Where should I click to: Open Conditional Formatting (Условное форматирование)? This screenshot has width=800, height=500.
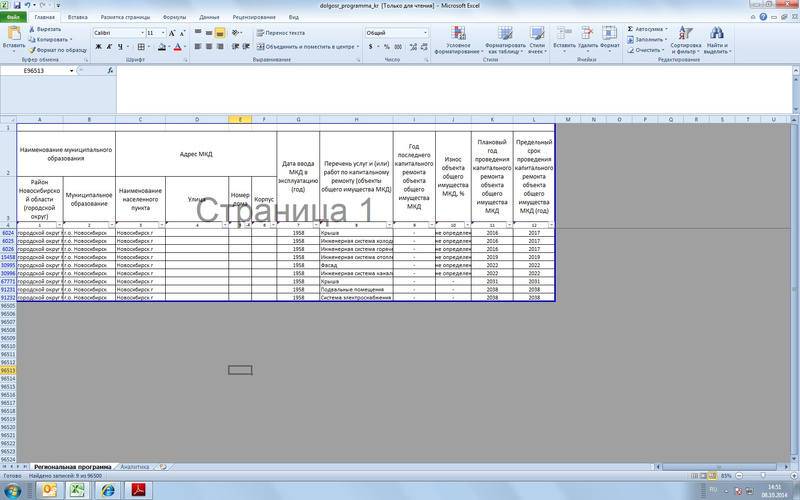[x=458, y=40]
